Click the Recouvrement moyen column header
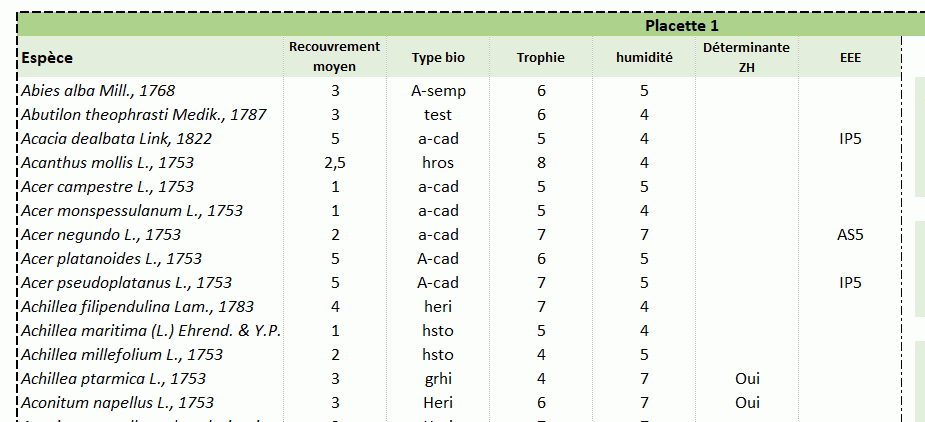Screen dimensions: 925x422 [x=334, y=57]
